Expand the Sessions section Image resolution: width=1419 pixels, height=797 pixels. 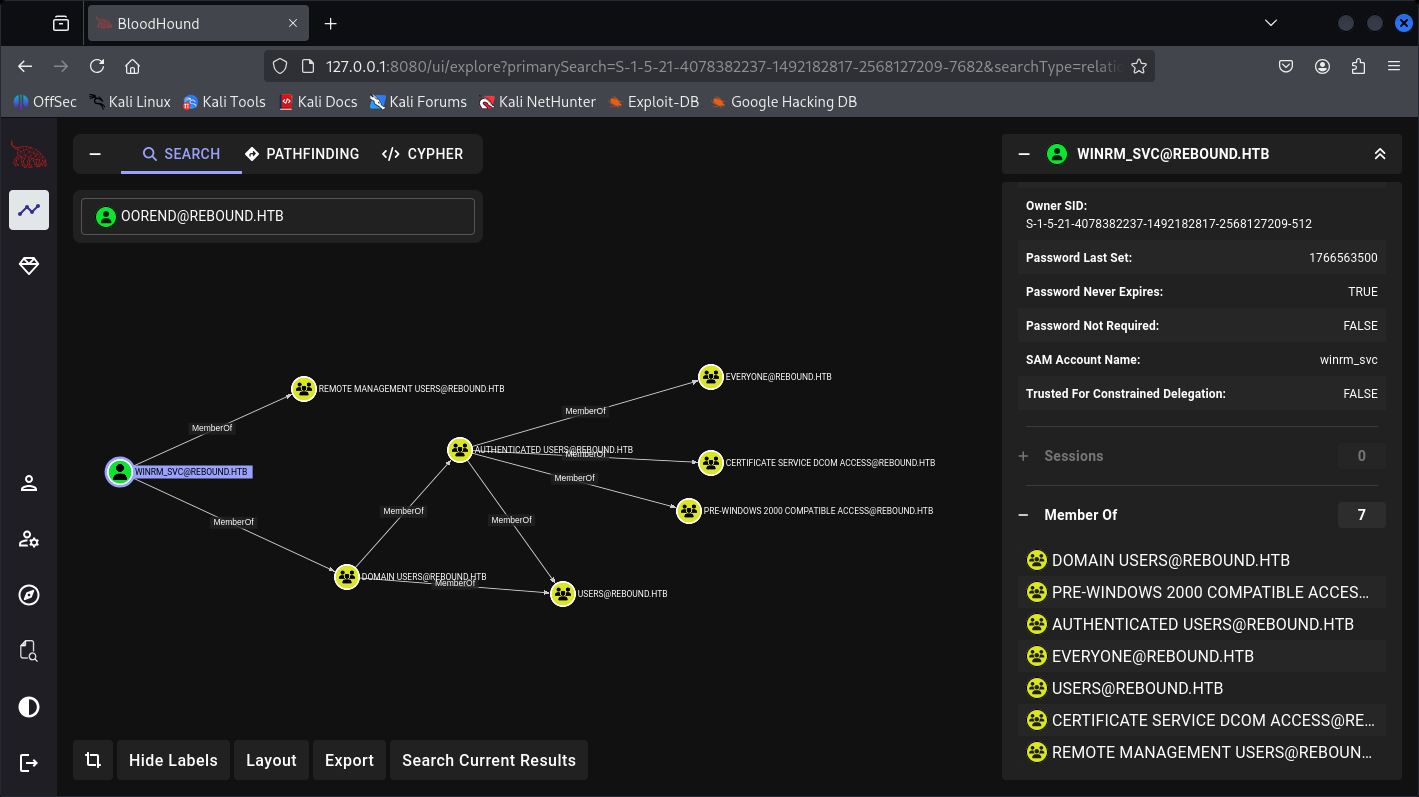[1023, 456]
